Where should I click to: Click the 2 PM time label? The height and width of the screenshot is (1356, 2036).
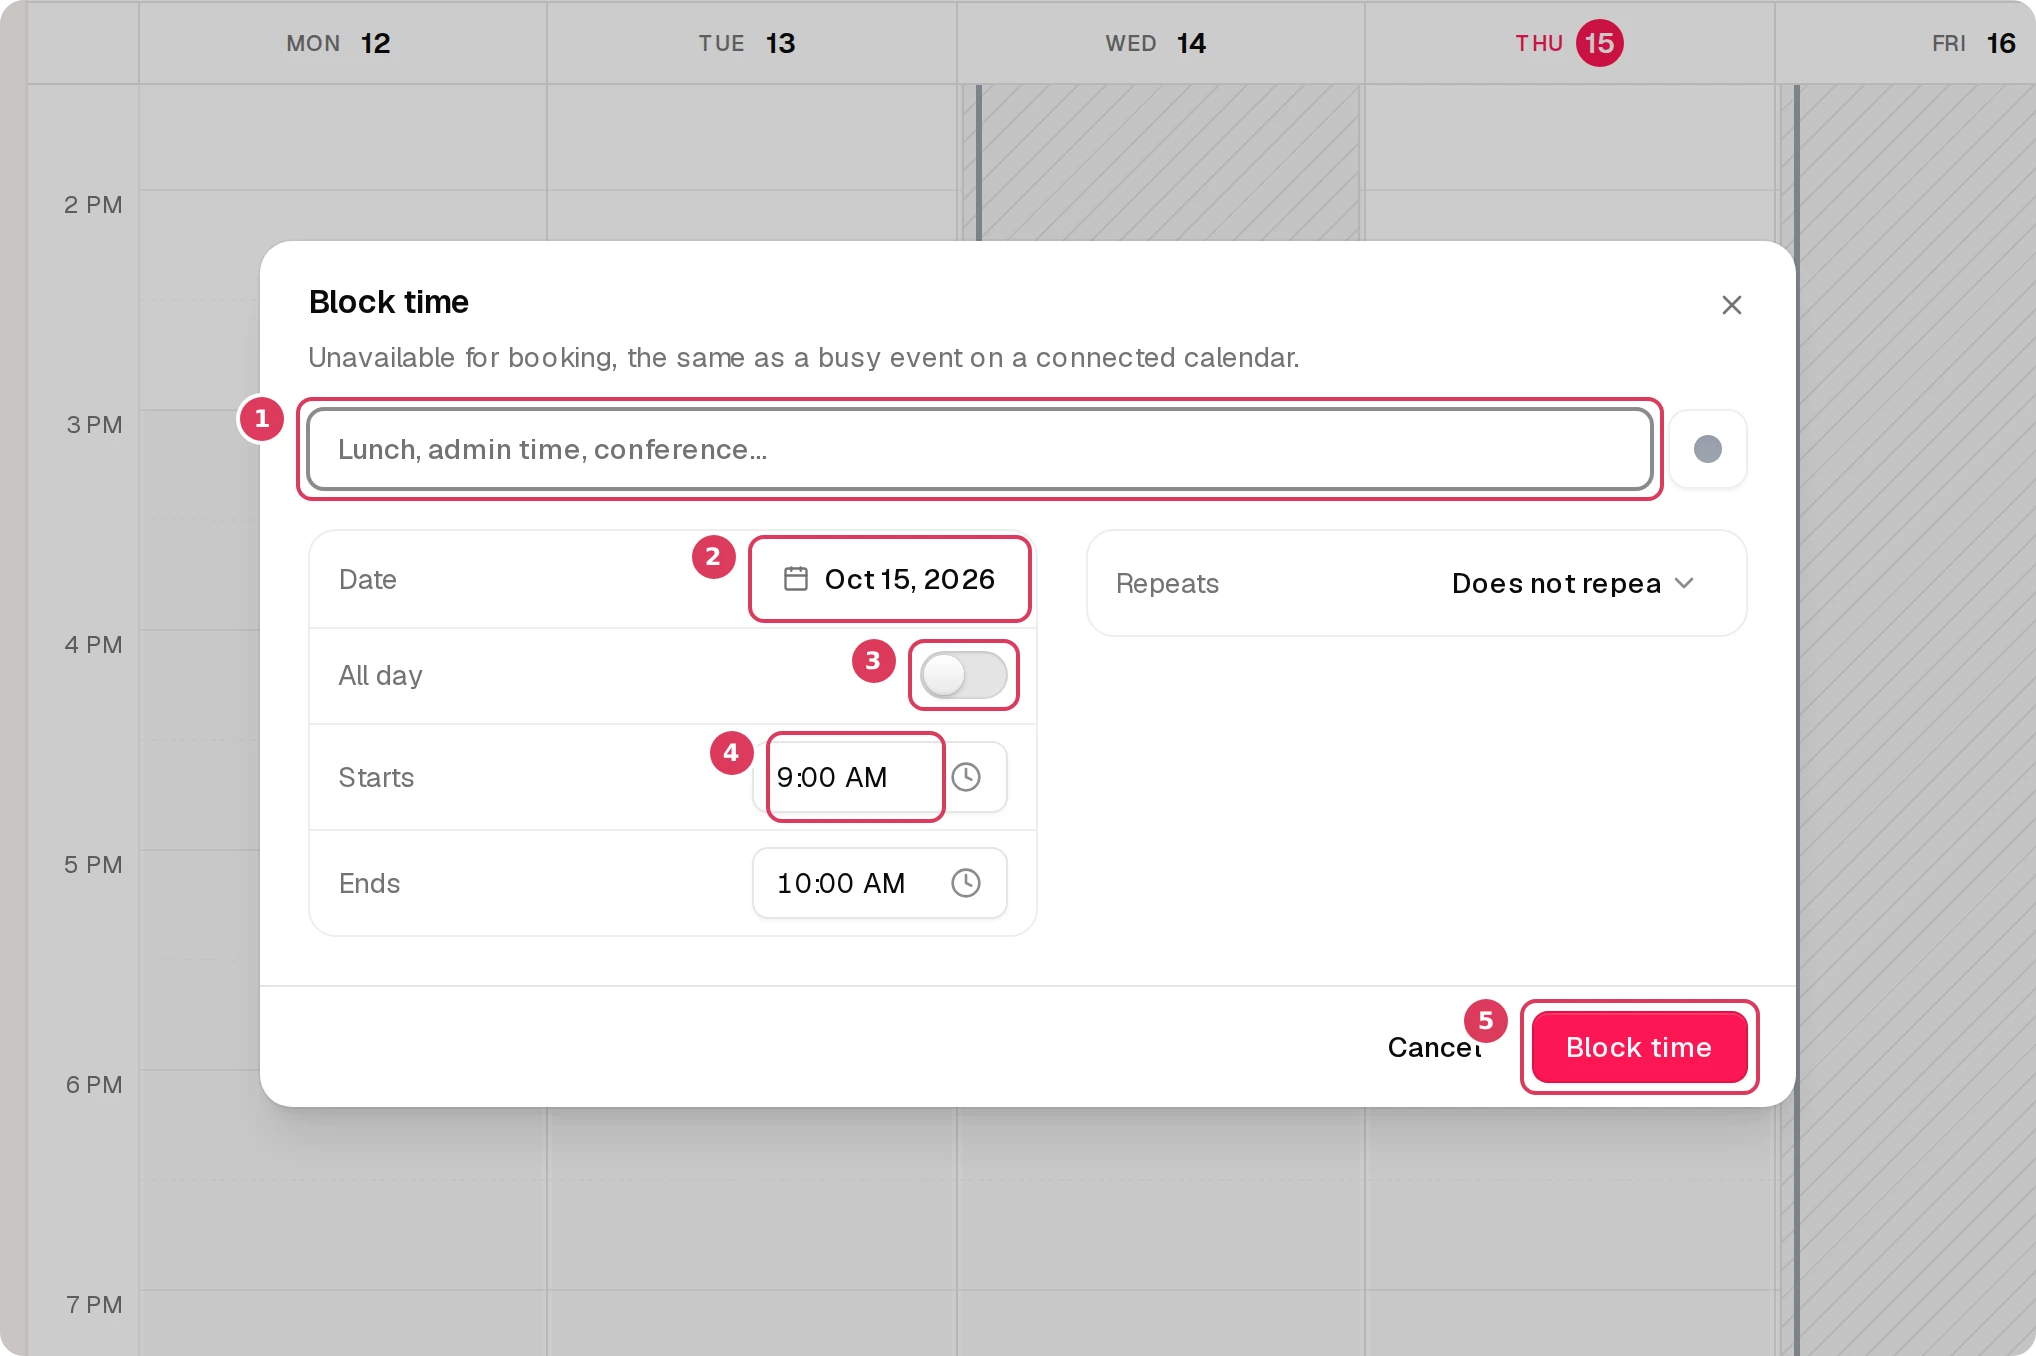click(93, 205)
